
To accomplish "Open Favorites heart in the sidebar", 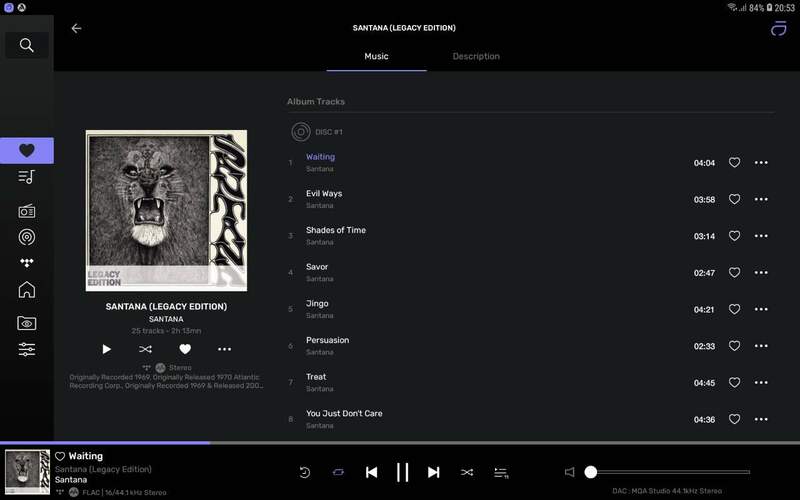I will click(x=27, y=151).
